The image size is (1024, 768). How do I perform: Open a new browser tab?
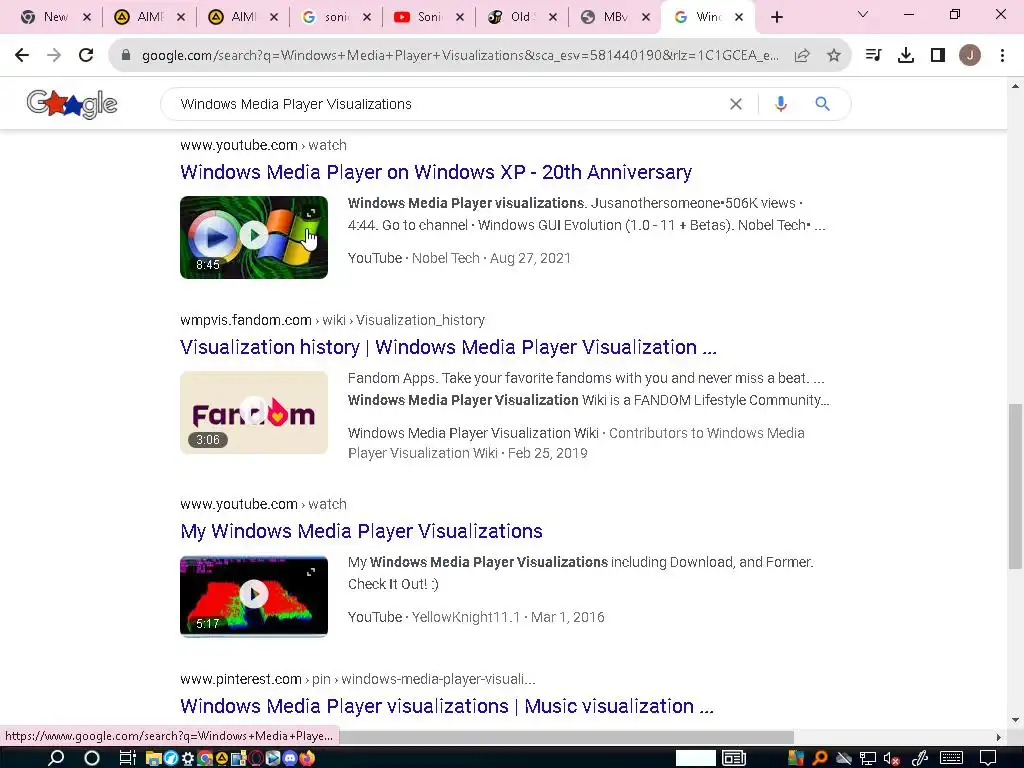(x=776, y=17)
